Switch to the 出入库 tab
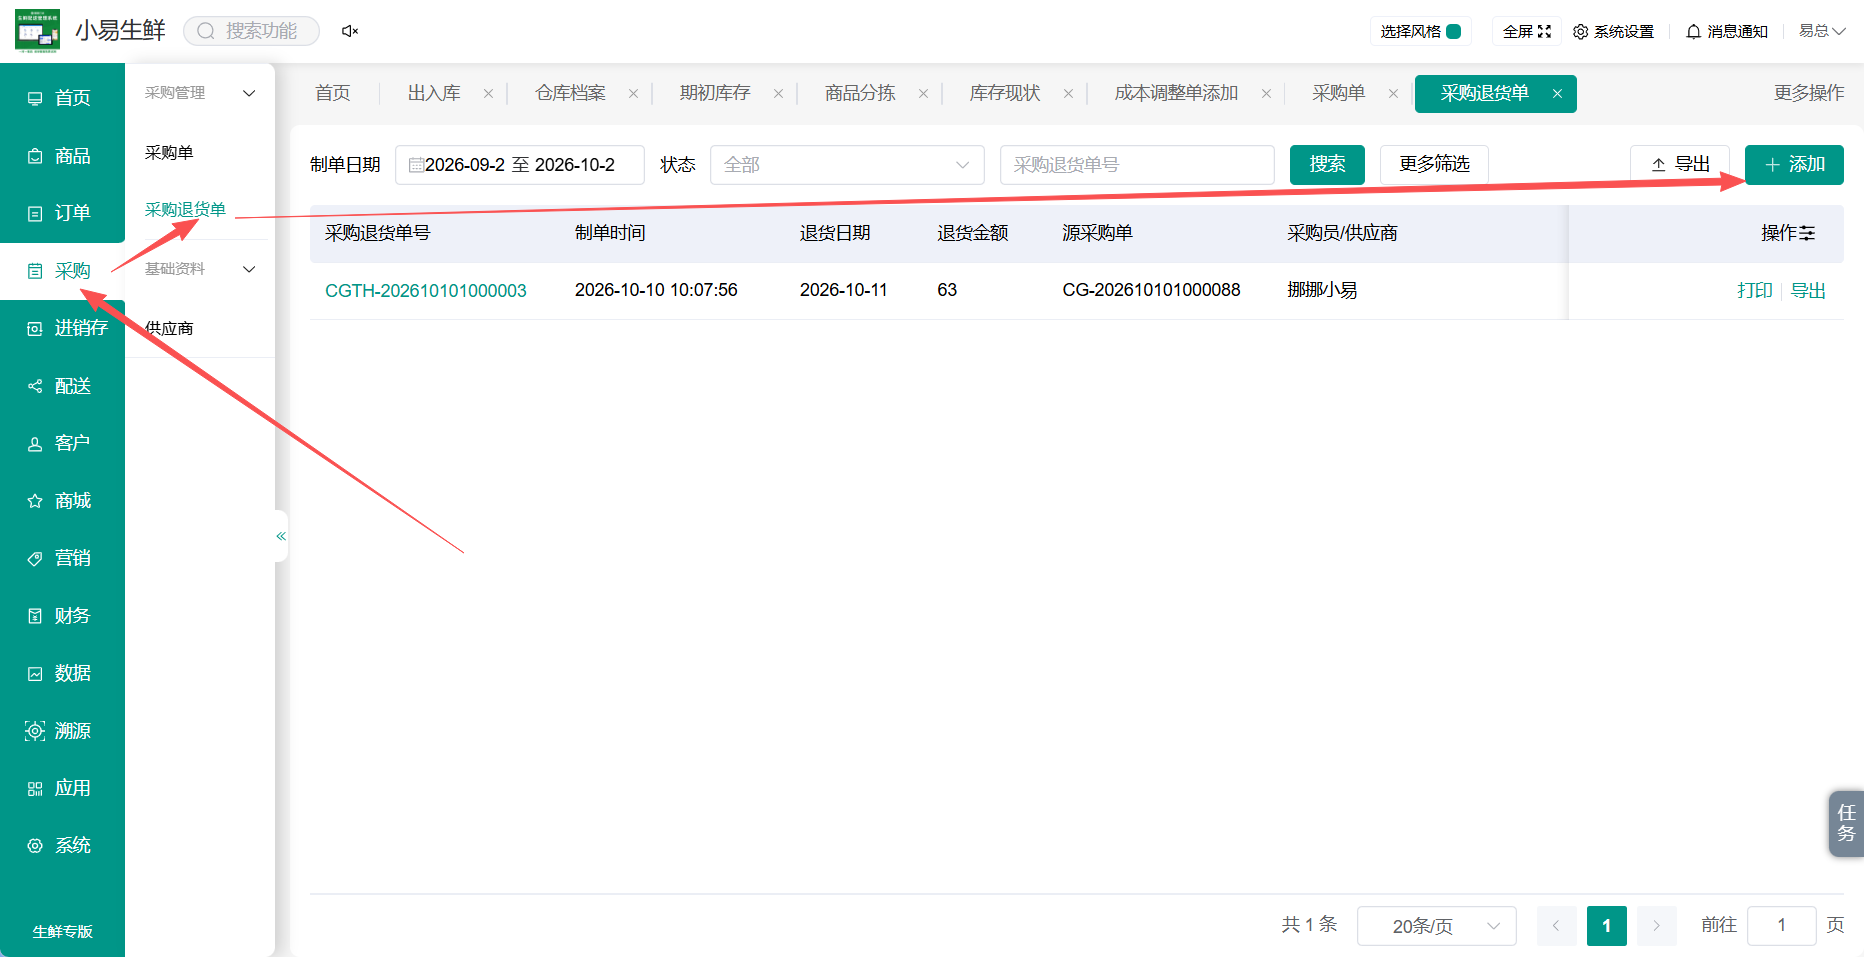This screenshot has height=957, width=1864. click(434, 93)
